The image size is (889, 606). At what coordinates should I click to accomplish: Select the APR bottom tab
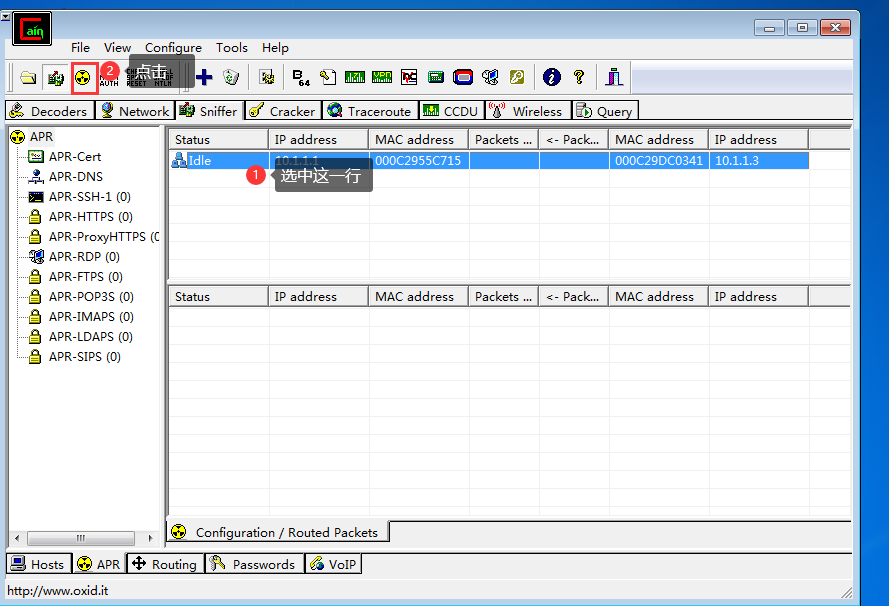[100, 563]
